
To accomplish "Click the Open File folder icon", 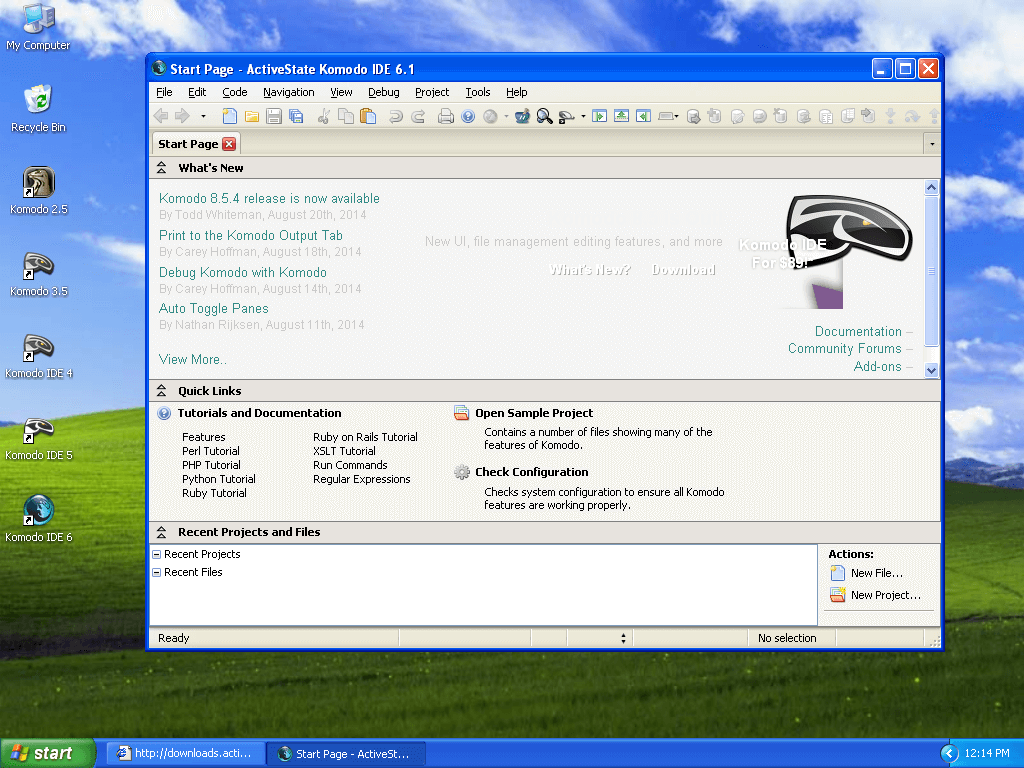I will [251, 116].
